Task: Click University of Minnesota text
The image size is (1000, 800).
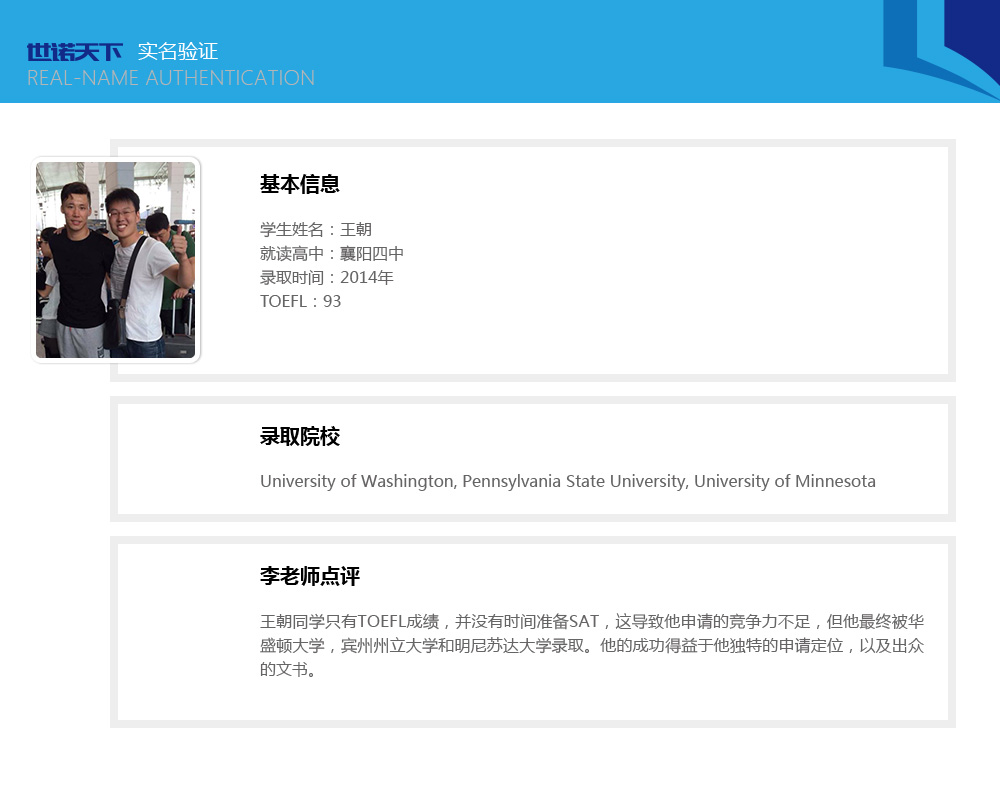Action: [x=784, y=482]
